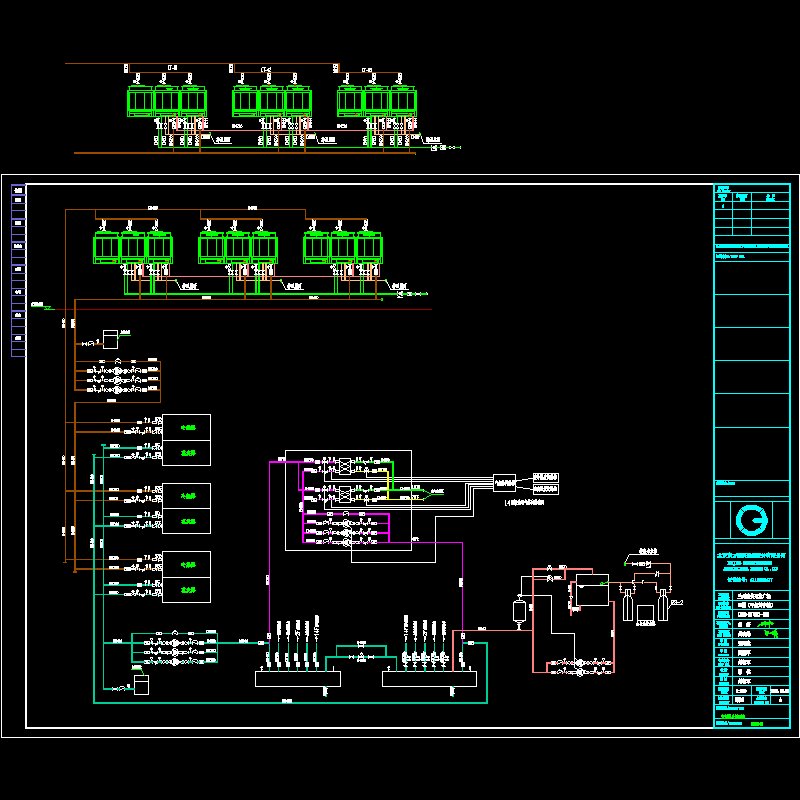Select bottom pump in brown condenser pump group
The height and width of the screenshot is (800, 800).
pos(117,390)
